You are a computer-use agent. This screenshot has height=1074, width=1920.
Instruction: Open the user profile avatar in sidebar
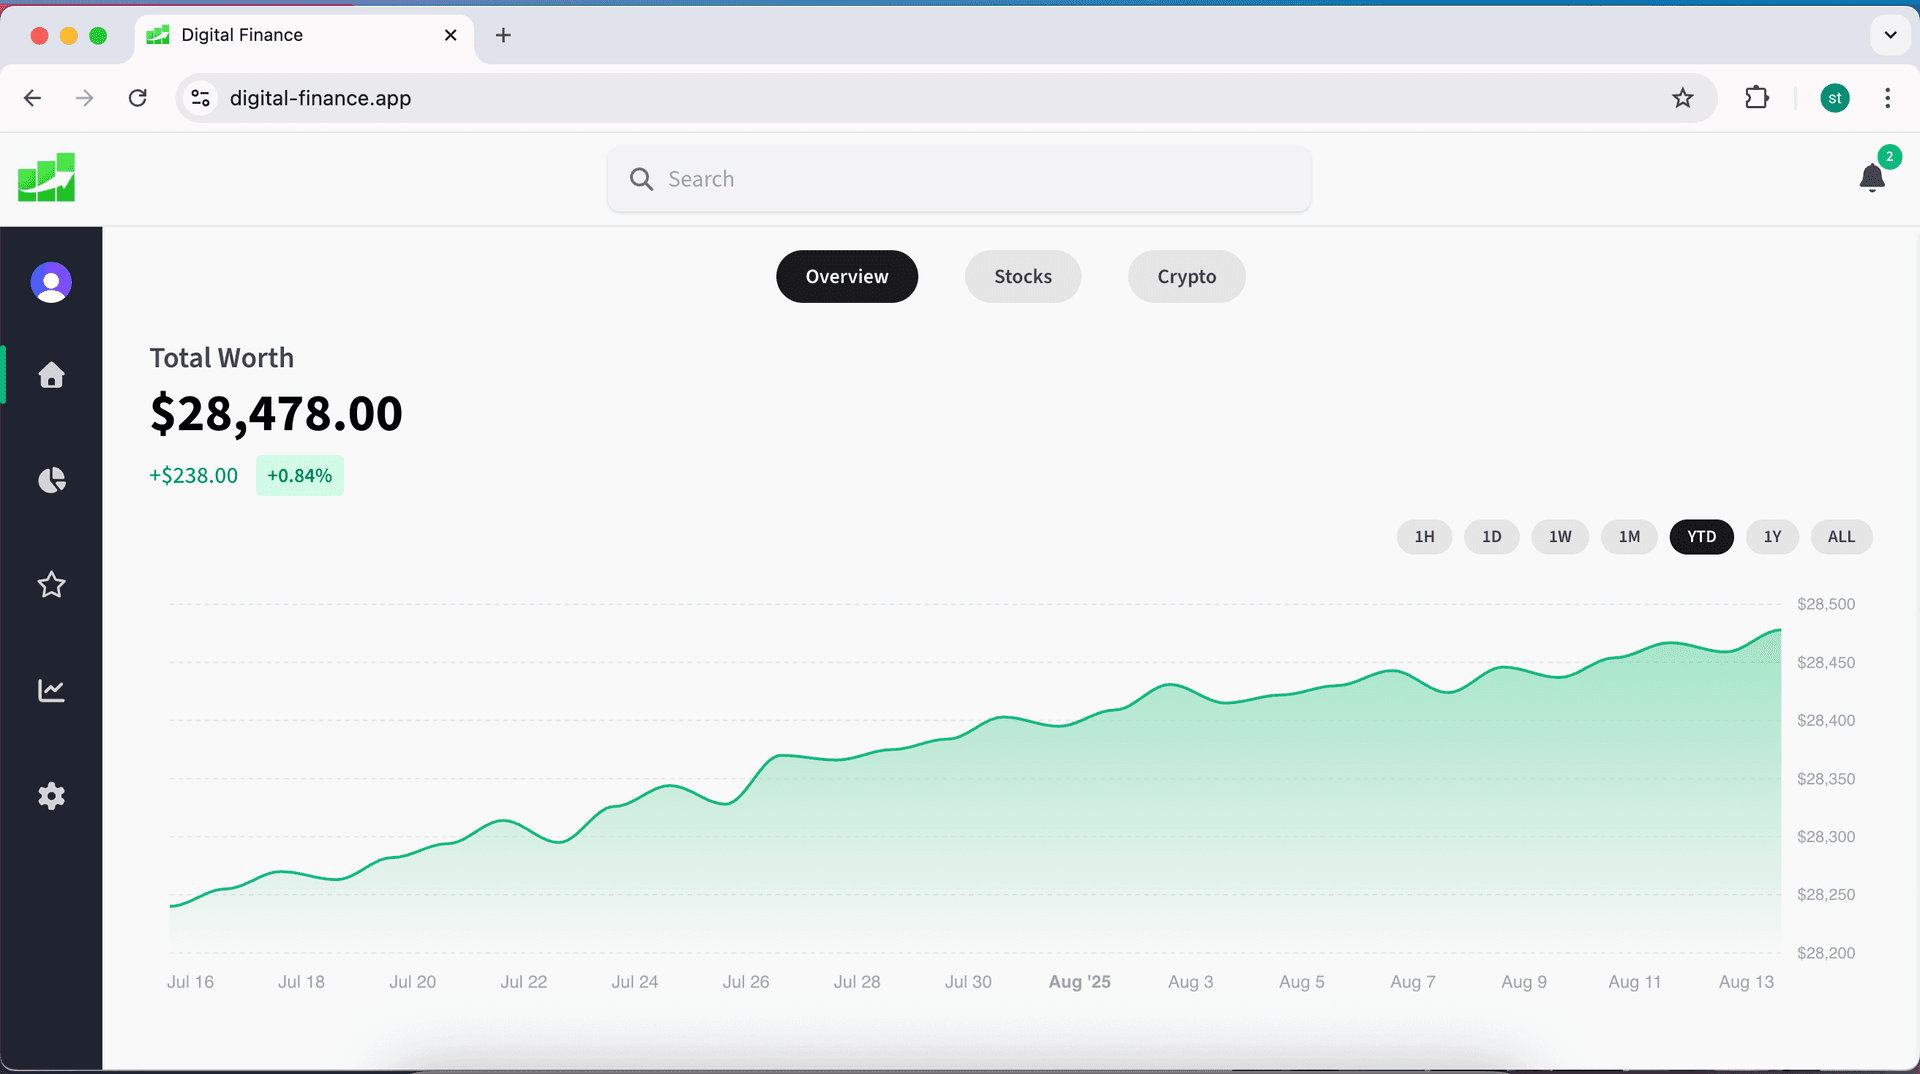[51, 283]
